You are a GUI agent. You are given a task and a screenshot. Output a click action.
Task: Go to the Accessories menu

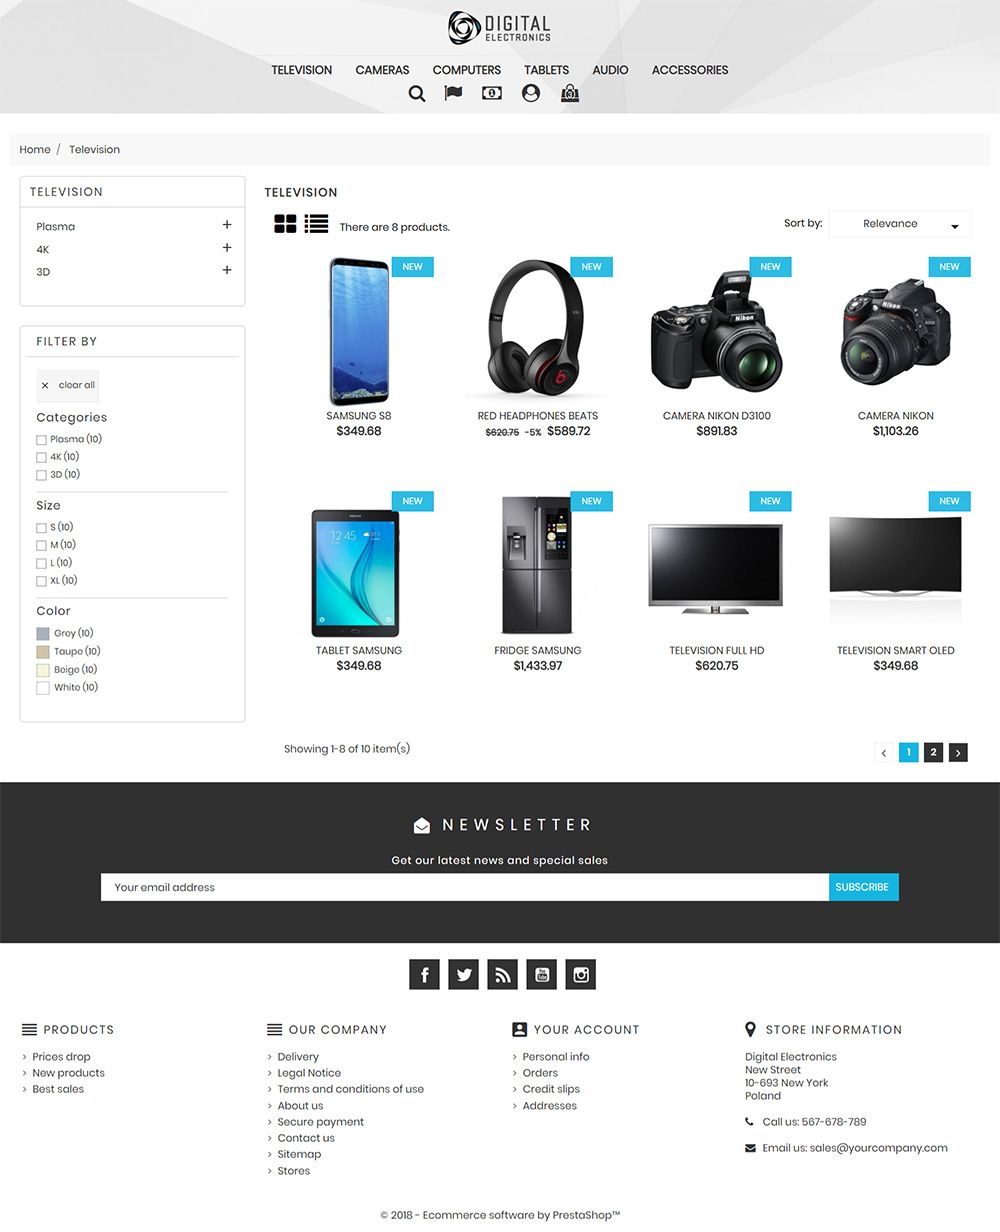690,70
